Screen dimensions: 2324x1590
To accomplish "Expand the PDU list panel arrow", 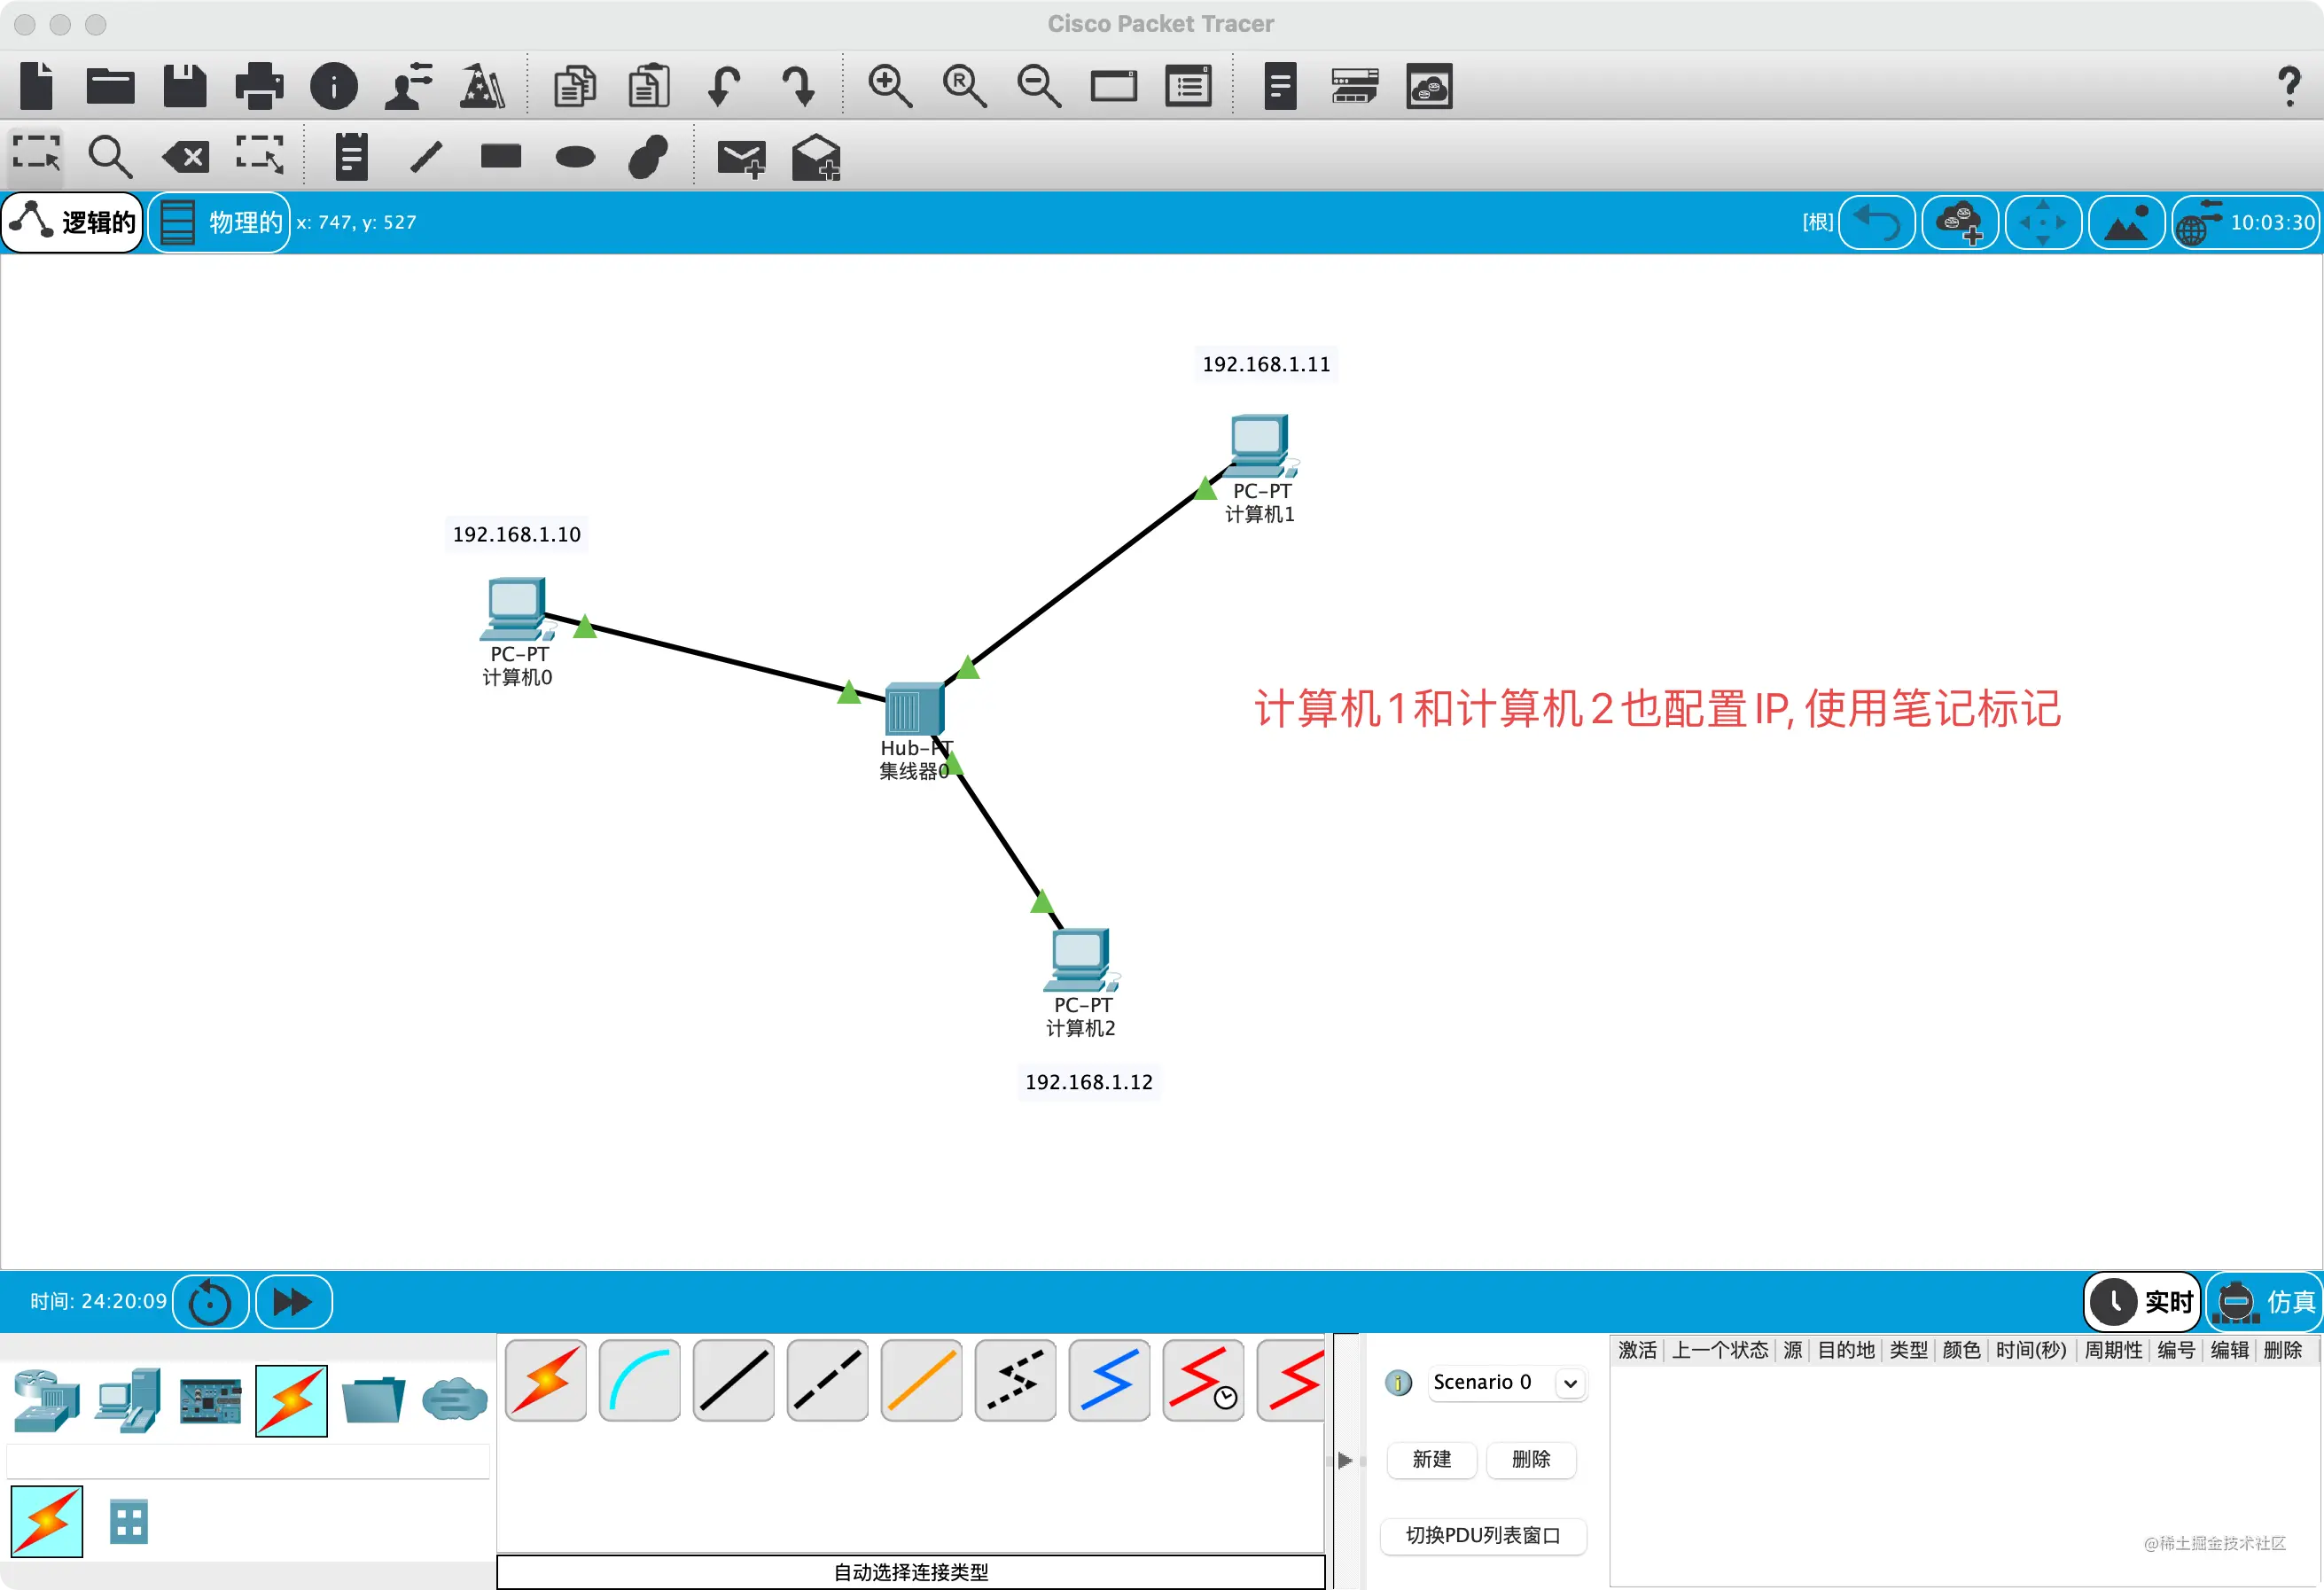I will (x=1345, y=1460).
